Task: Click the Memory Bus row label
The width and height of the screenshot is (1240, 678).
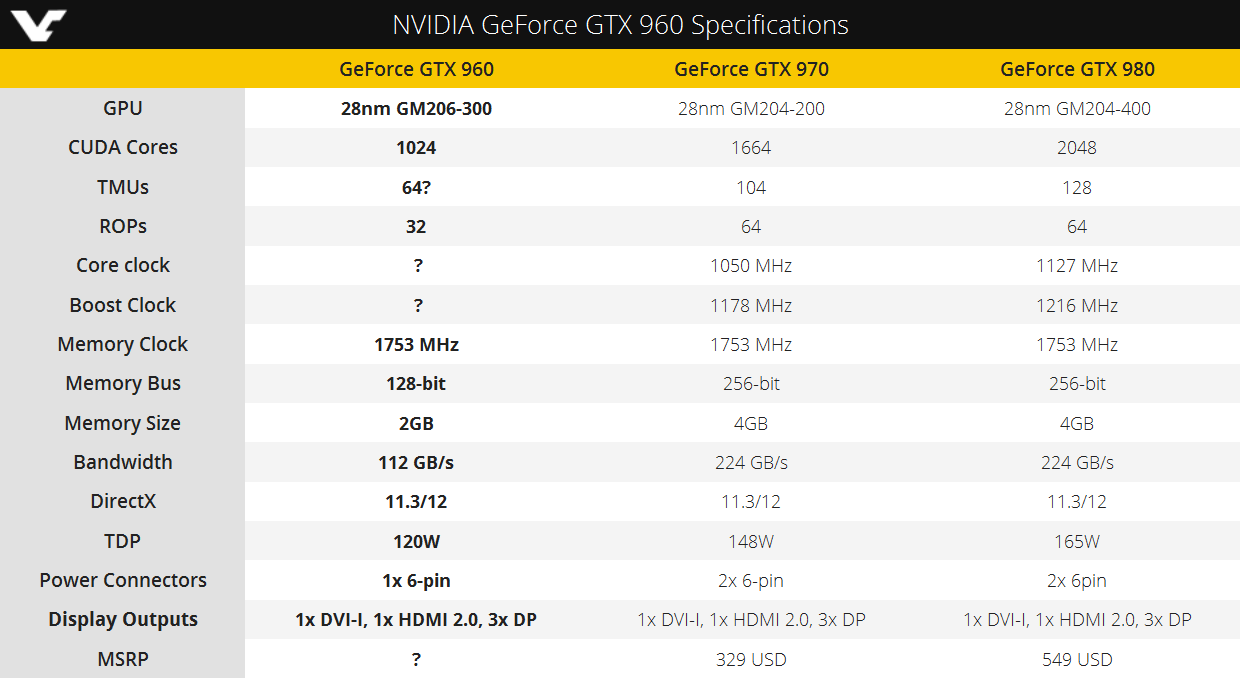Action: (123, 383)
